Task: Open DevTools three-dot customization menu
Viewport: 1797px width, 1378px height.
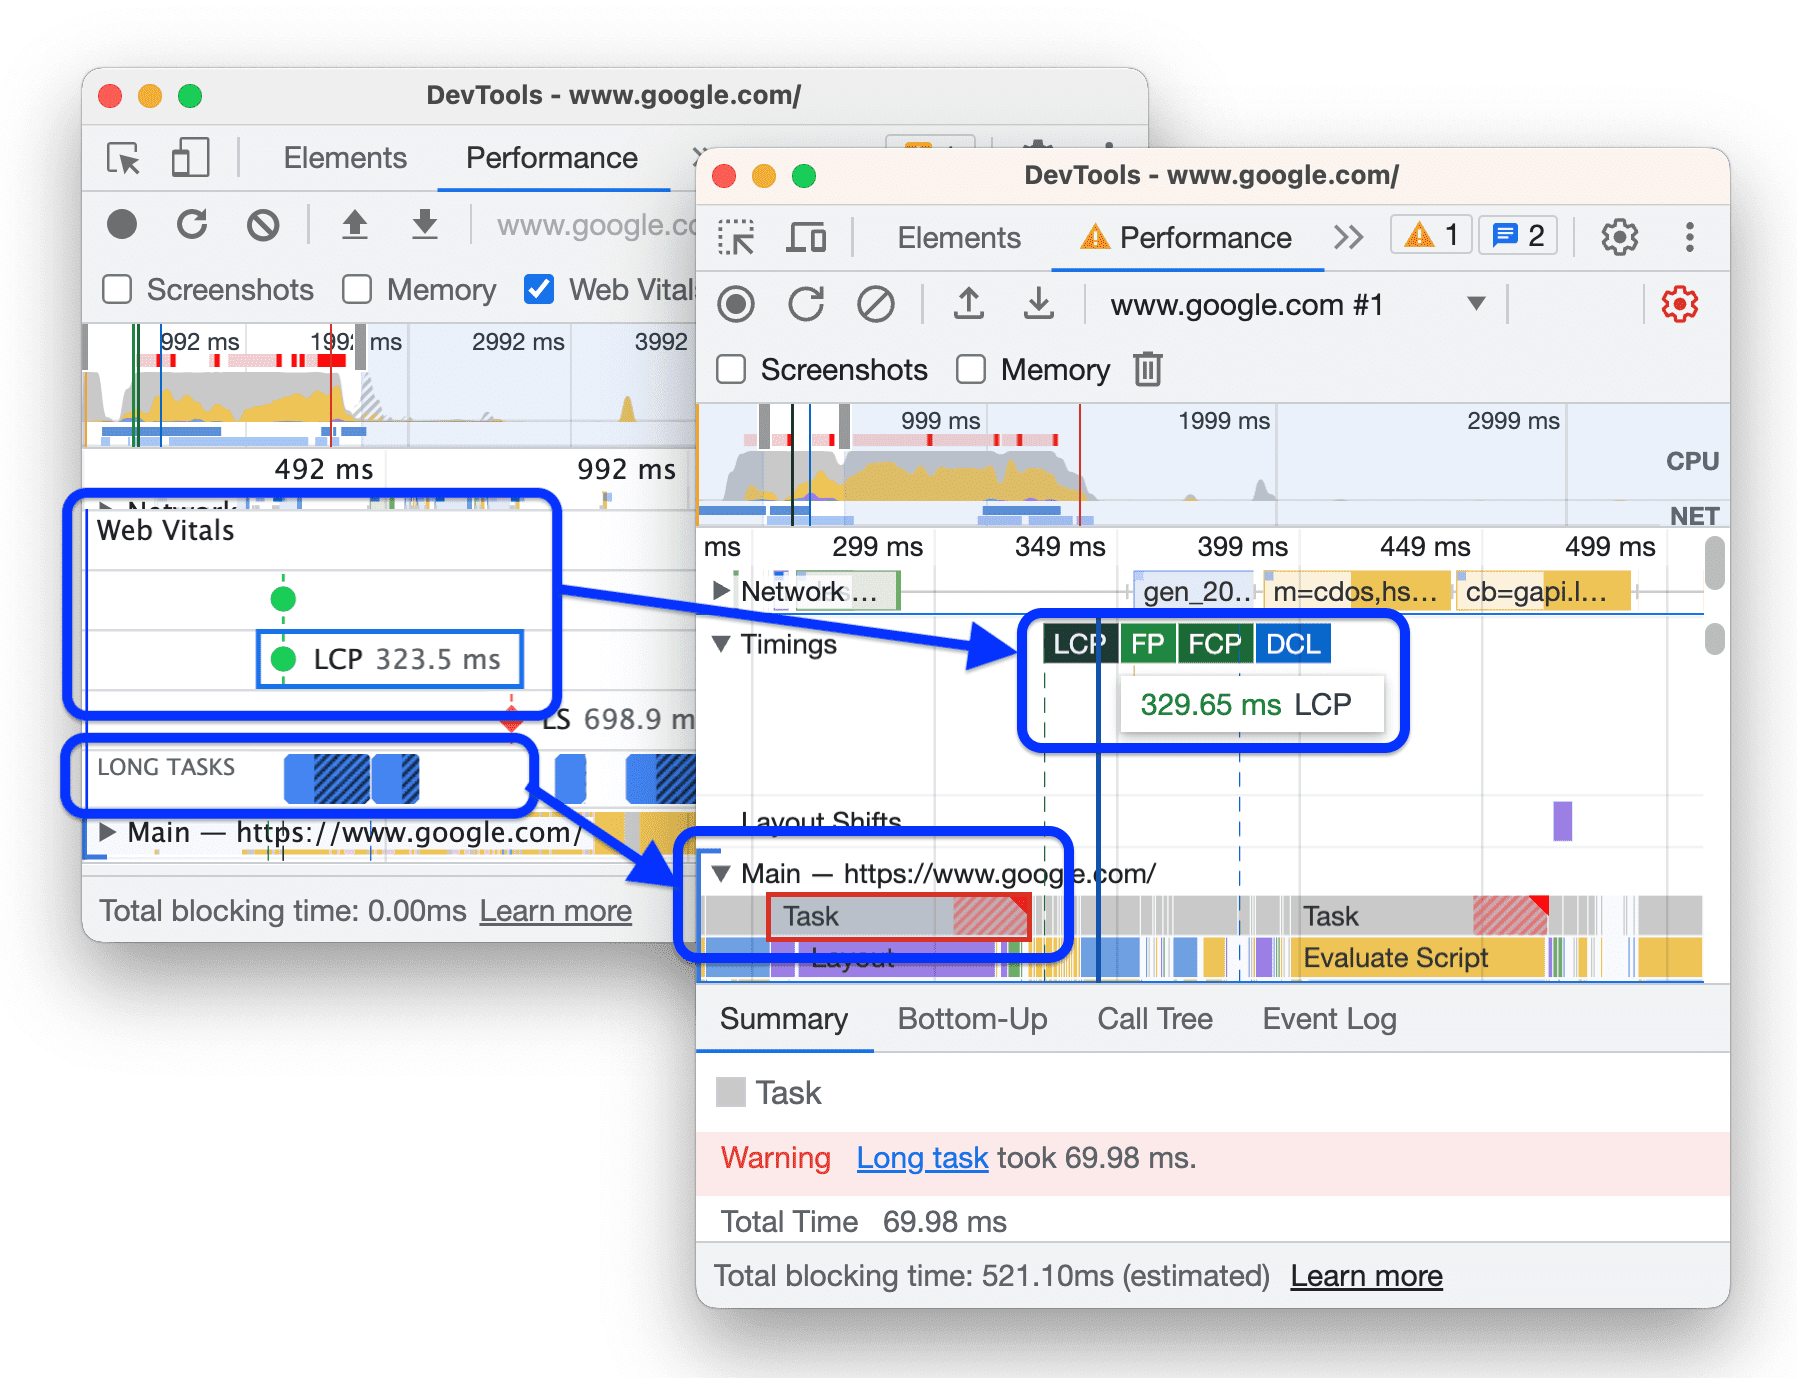Action: coord(1690,238)
